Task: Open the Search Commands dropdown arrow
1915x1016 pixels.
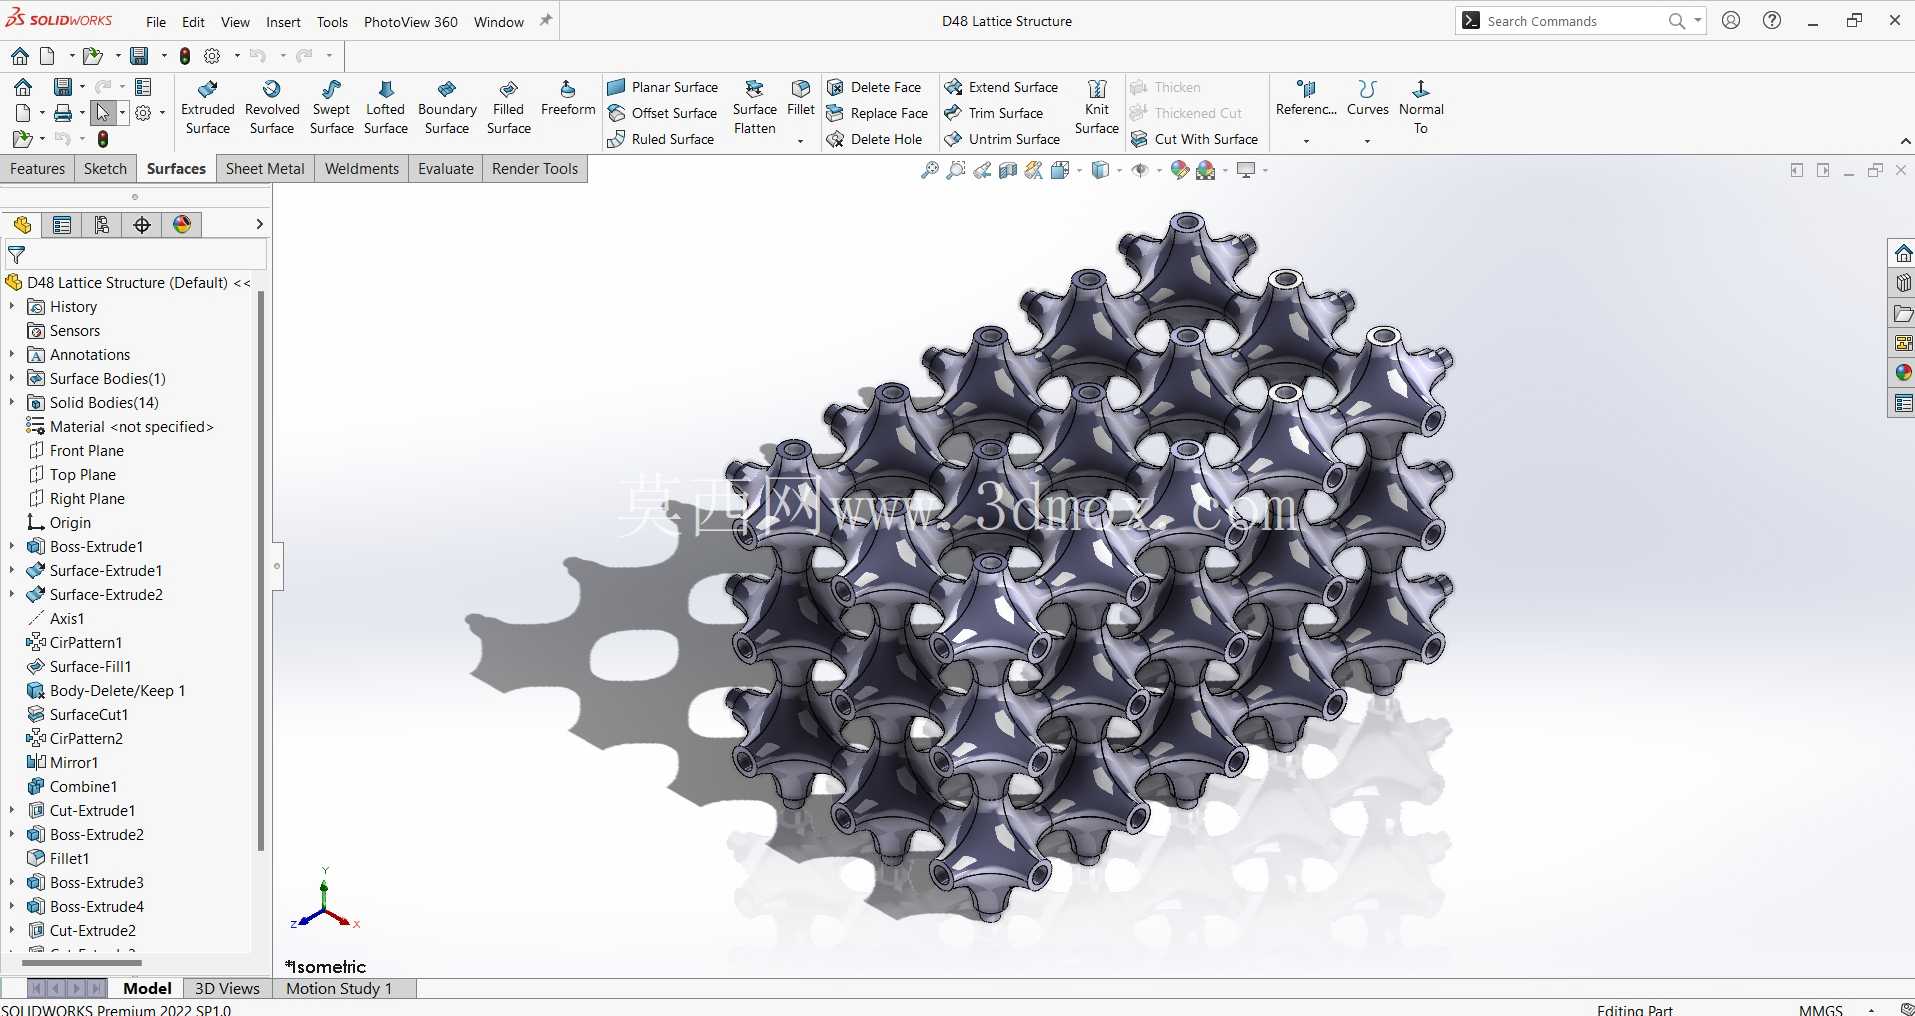Action: pos(1698,21)
